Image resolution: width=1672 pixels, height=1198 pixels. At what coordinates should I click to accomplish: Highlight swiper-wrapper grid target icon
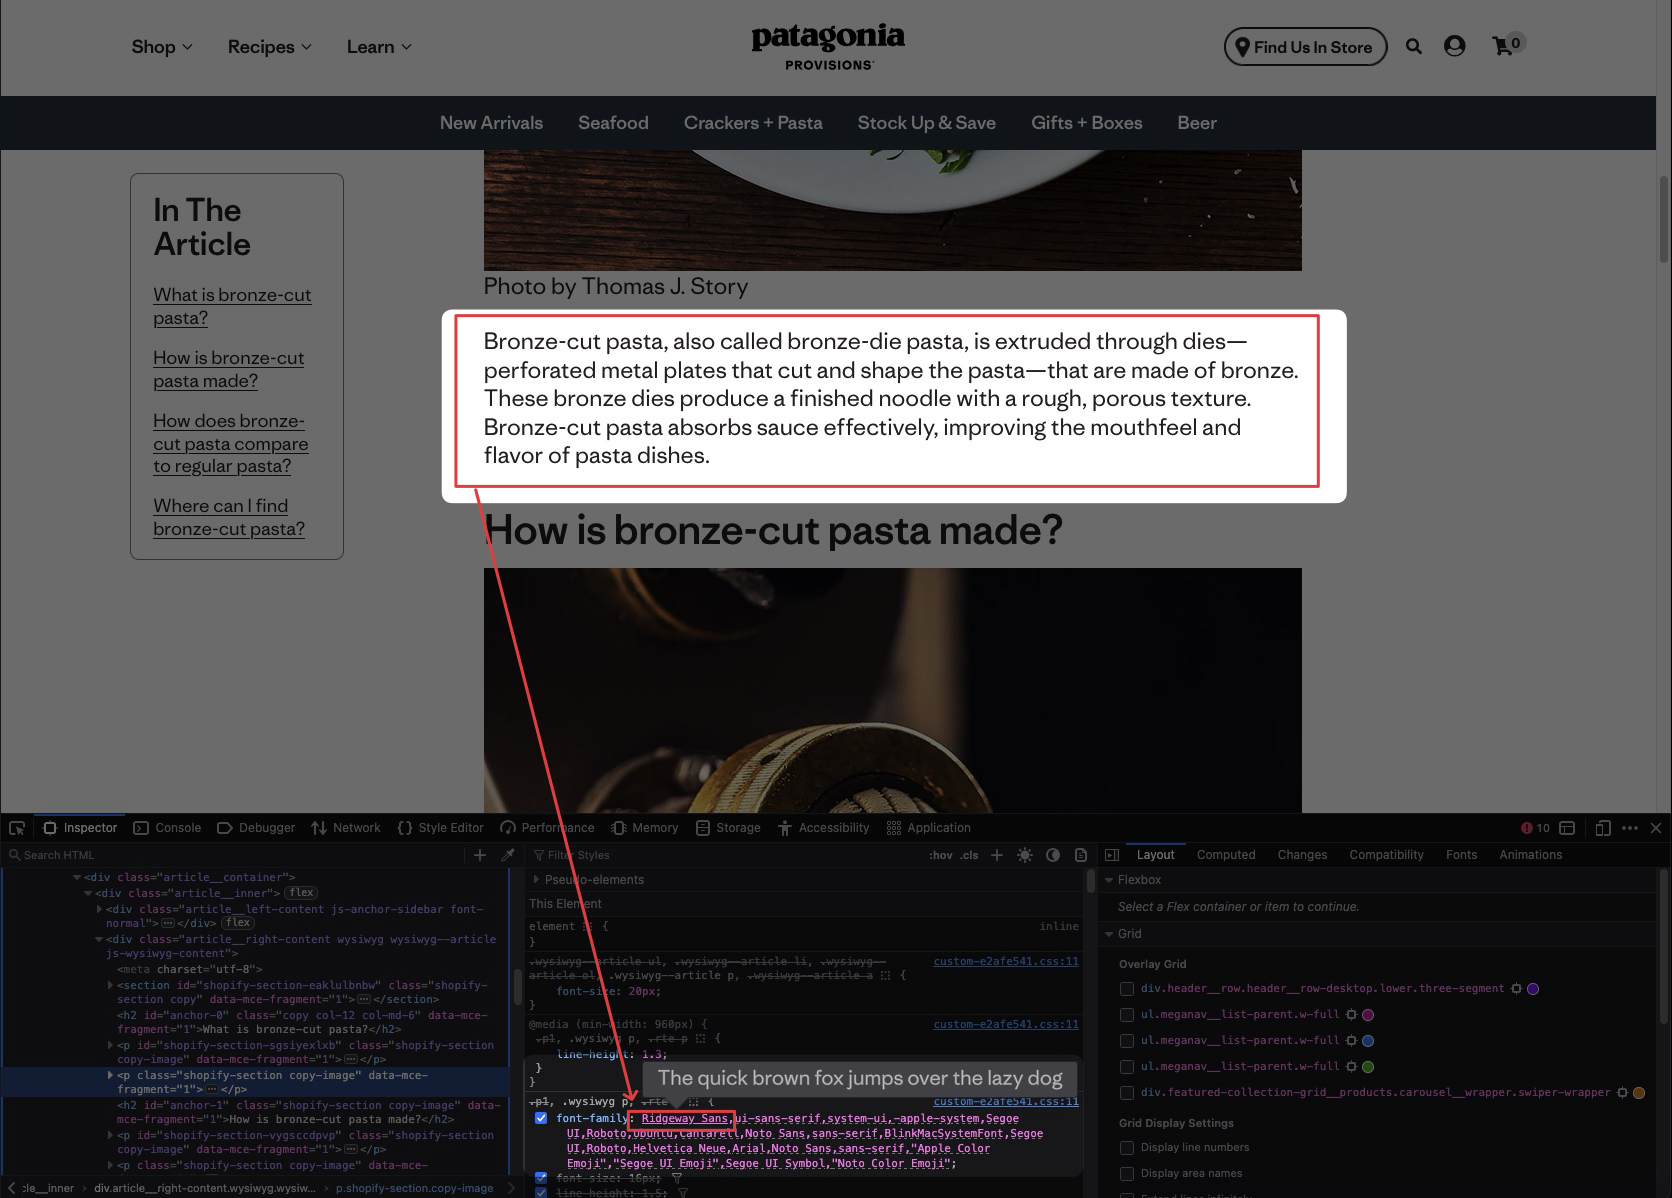(1622, 1093)
